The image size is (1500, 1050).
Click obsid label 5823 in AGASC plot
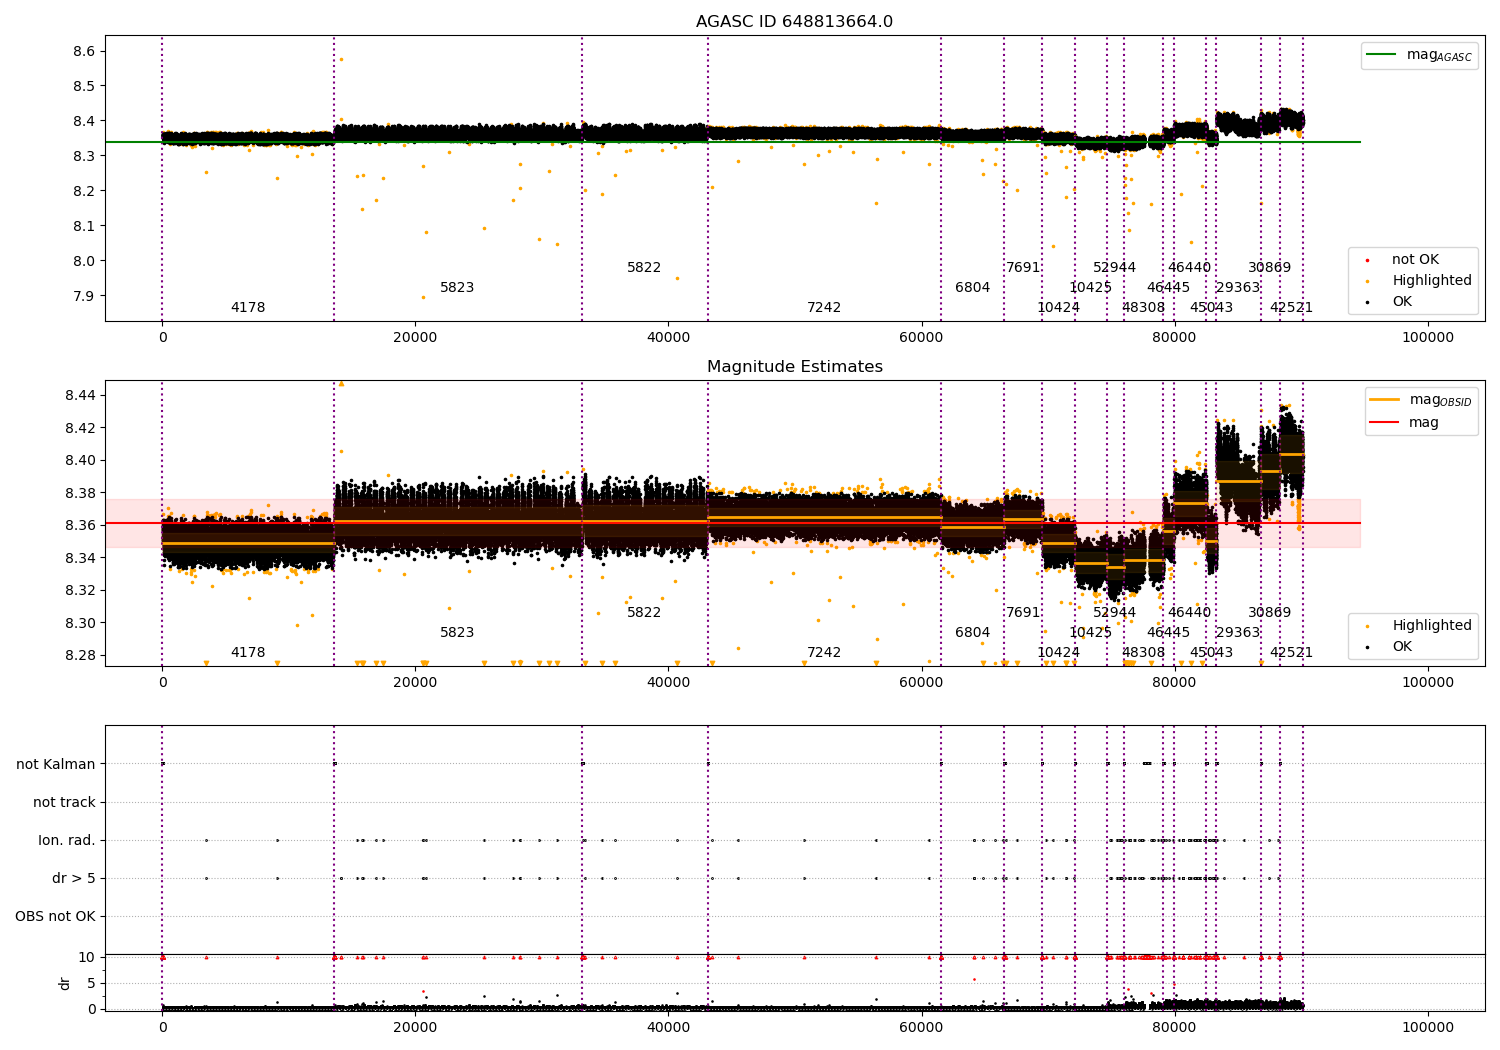click(x=457, y=288)
